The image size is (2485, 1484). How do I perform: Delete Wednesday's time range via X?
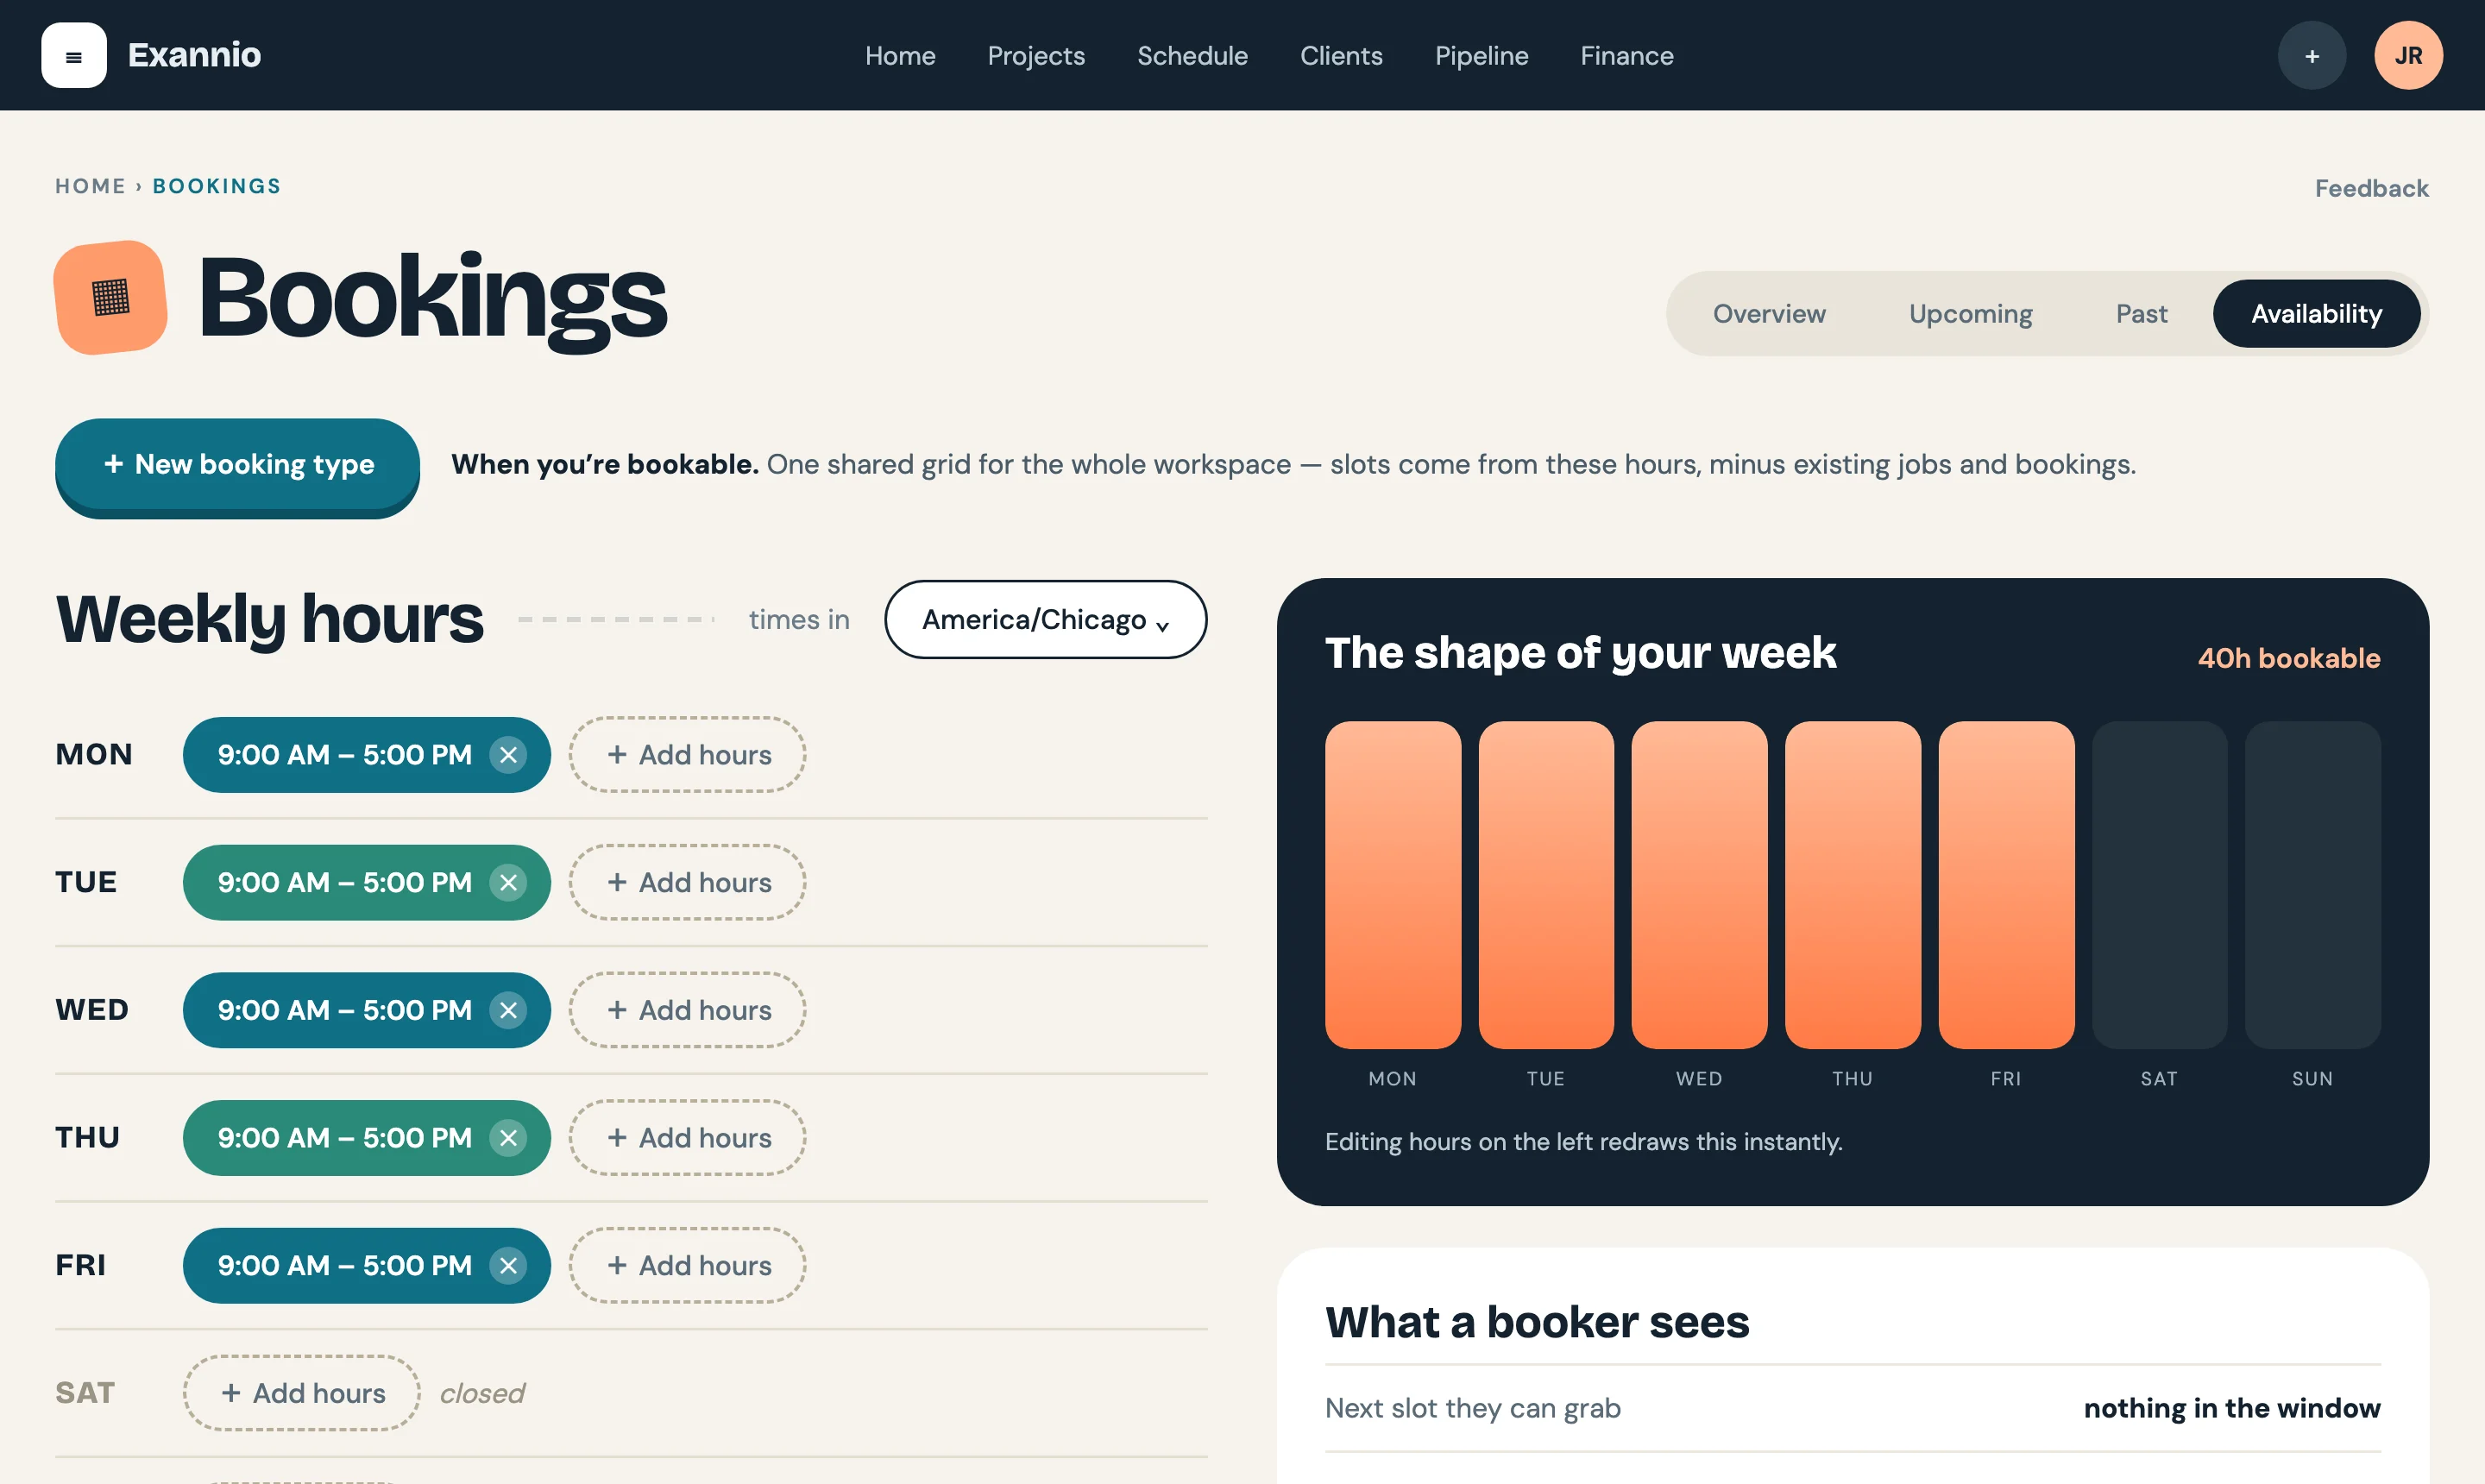pyautogui.click(x=508, y=1010)
